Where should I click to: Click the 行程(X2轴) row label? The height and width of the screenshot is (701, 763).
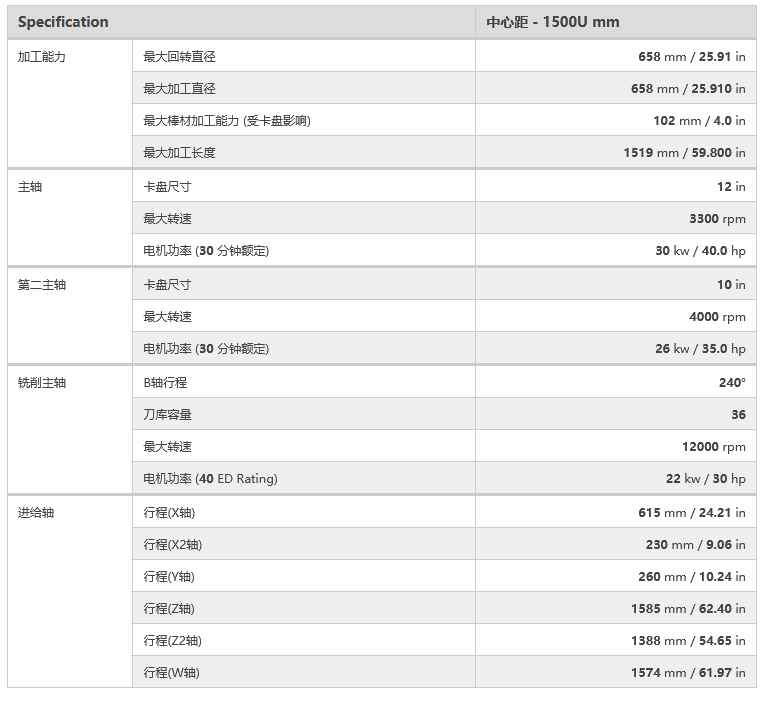click(172, 545)
